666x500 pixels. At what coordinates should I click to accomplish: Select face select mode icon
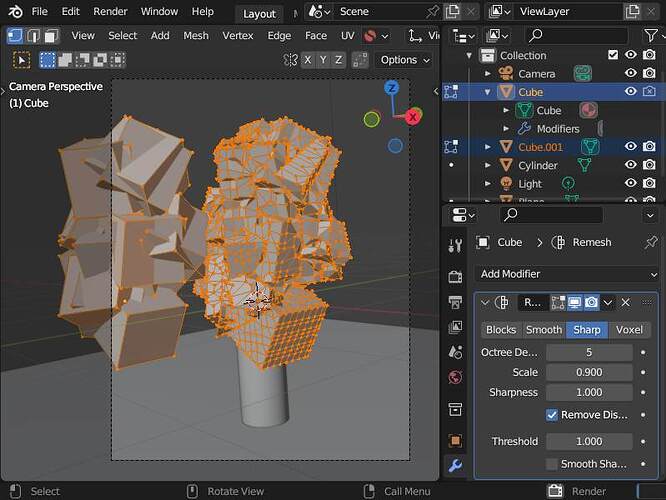(x=51, y=36)
